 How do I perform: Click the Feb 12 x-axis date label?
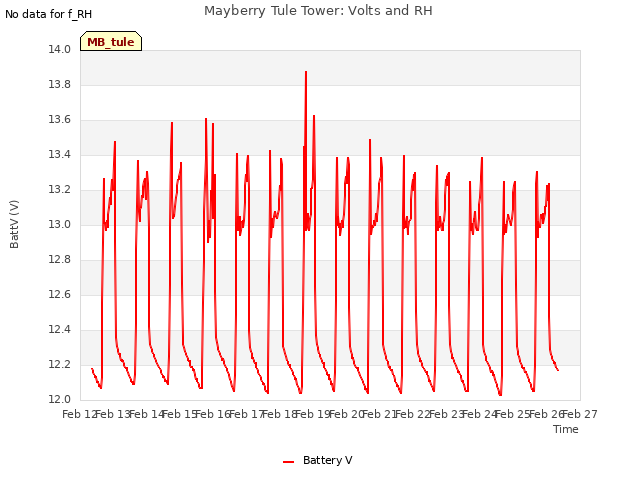[79, 414]
